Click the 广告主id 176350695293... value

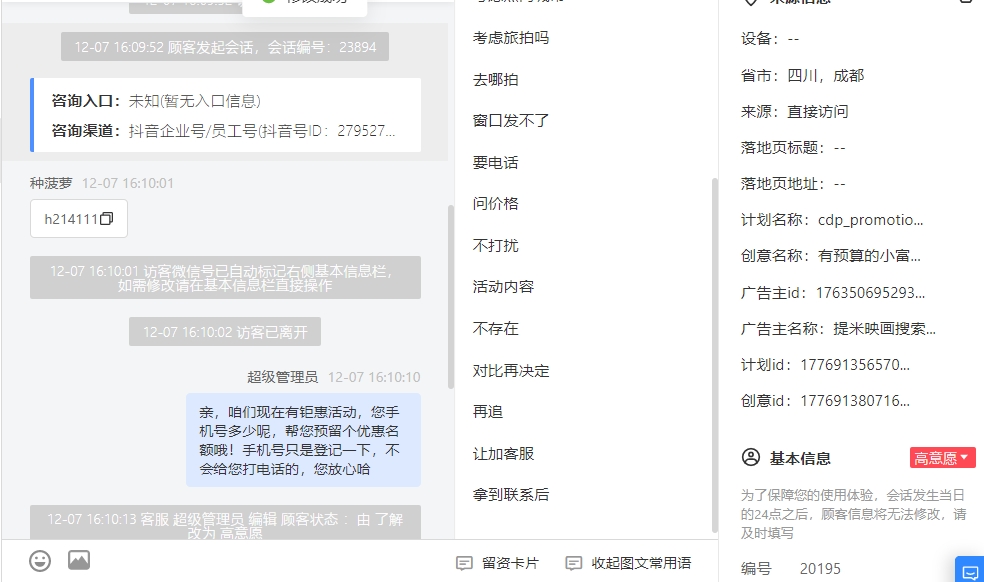click(870, 293)
